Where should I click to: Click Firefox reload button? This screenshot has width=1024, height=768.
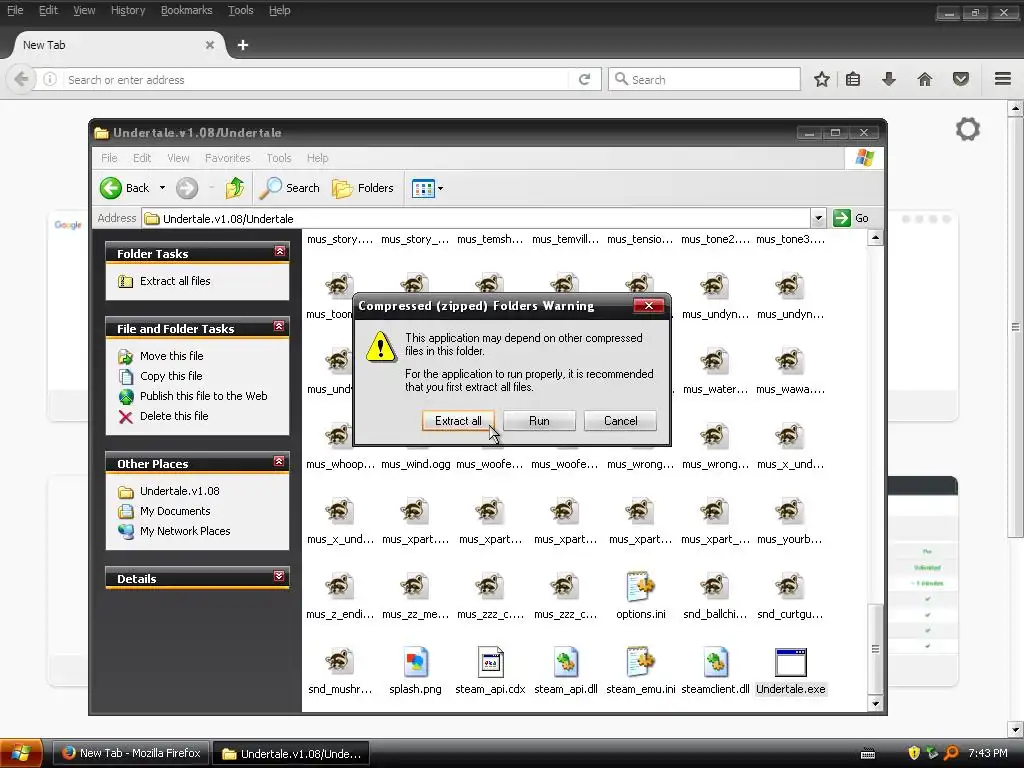pyautogui.click(x=584, y=80)
